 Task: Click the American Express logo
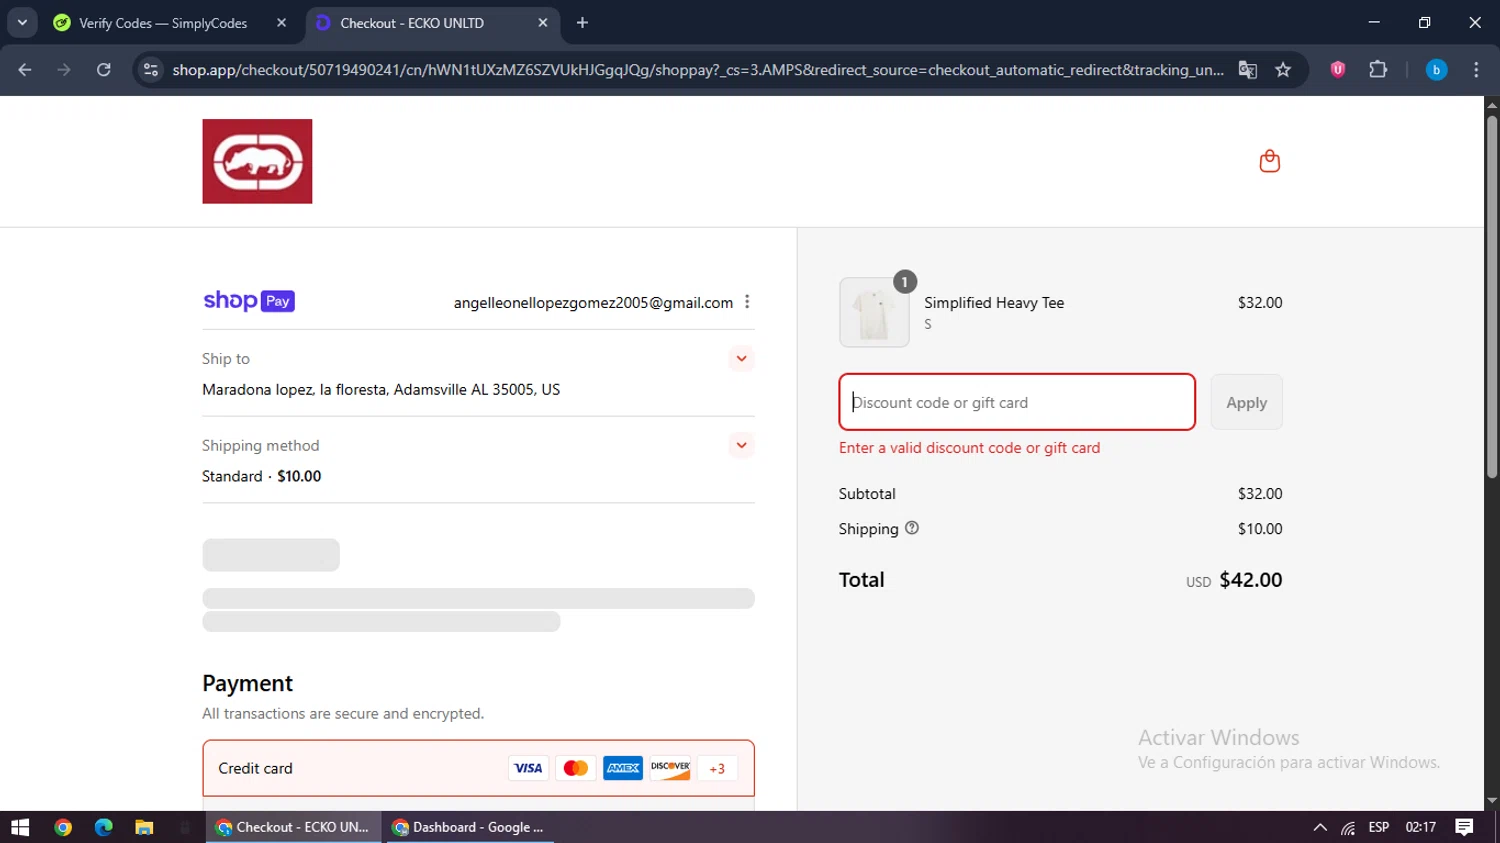623,768
